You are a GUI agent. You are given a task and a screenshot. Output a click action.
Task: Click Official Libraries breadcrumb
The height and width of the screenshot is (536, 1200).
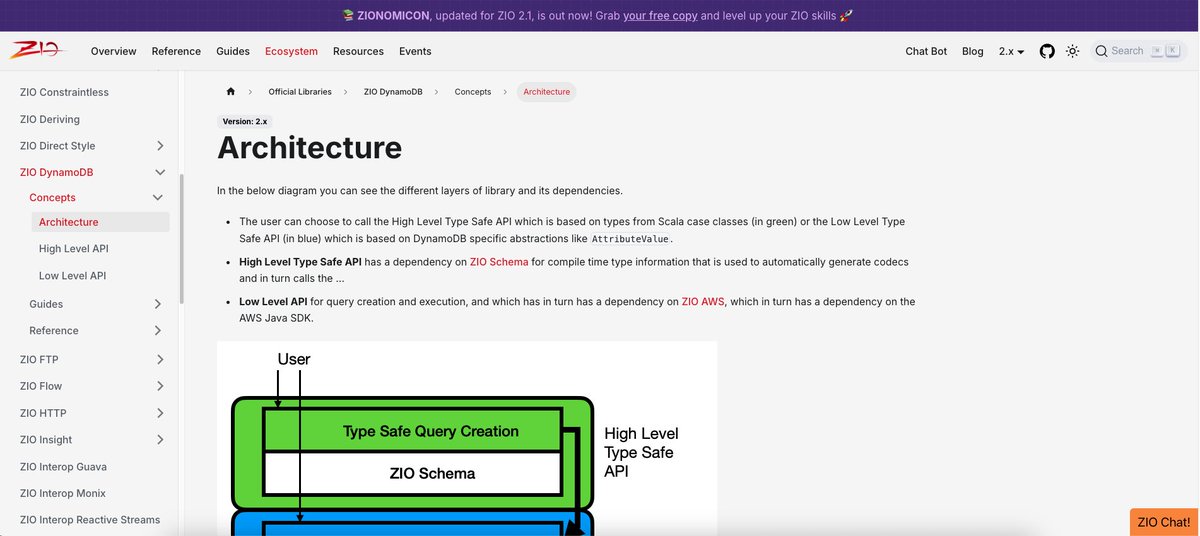300,92
